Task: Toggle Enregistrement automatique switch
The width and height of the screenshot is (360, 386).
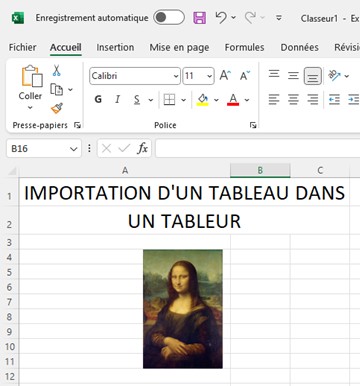Action: pos(169,18)
